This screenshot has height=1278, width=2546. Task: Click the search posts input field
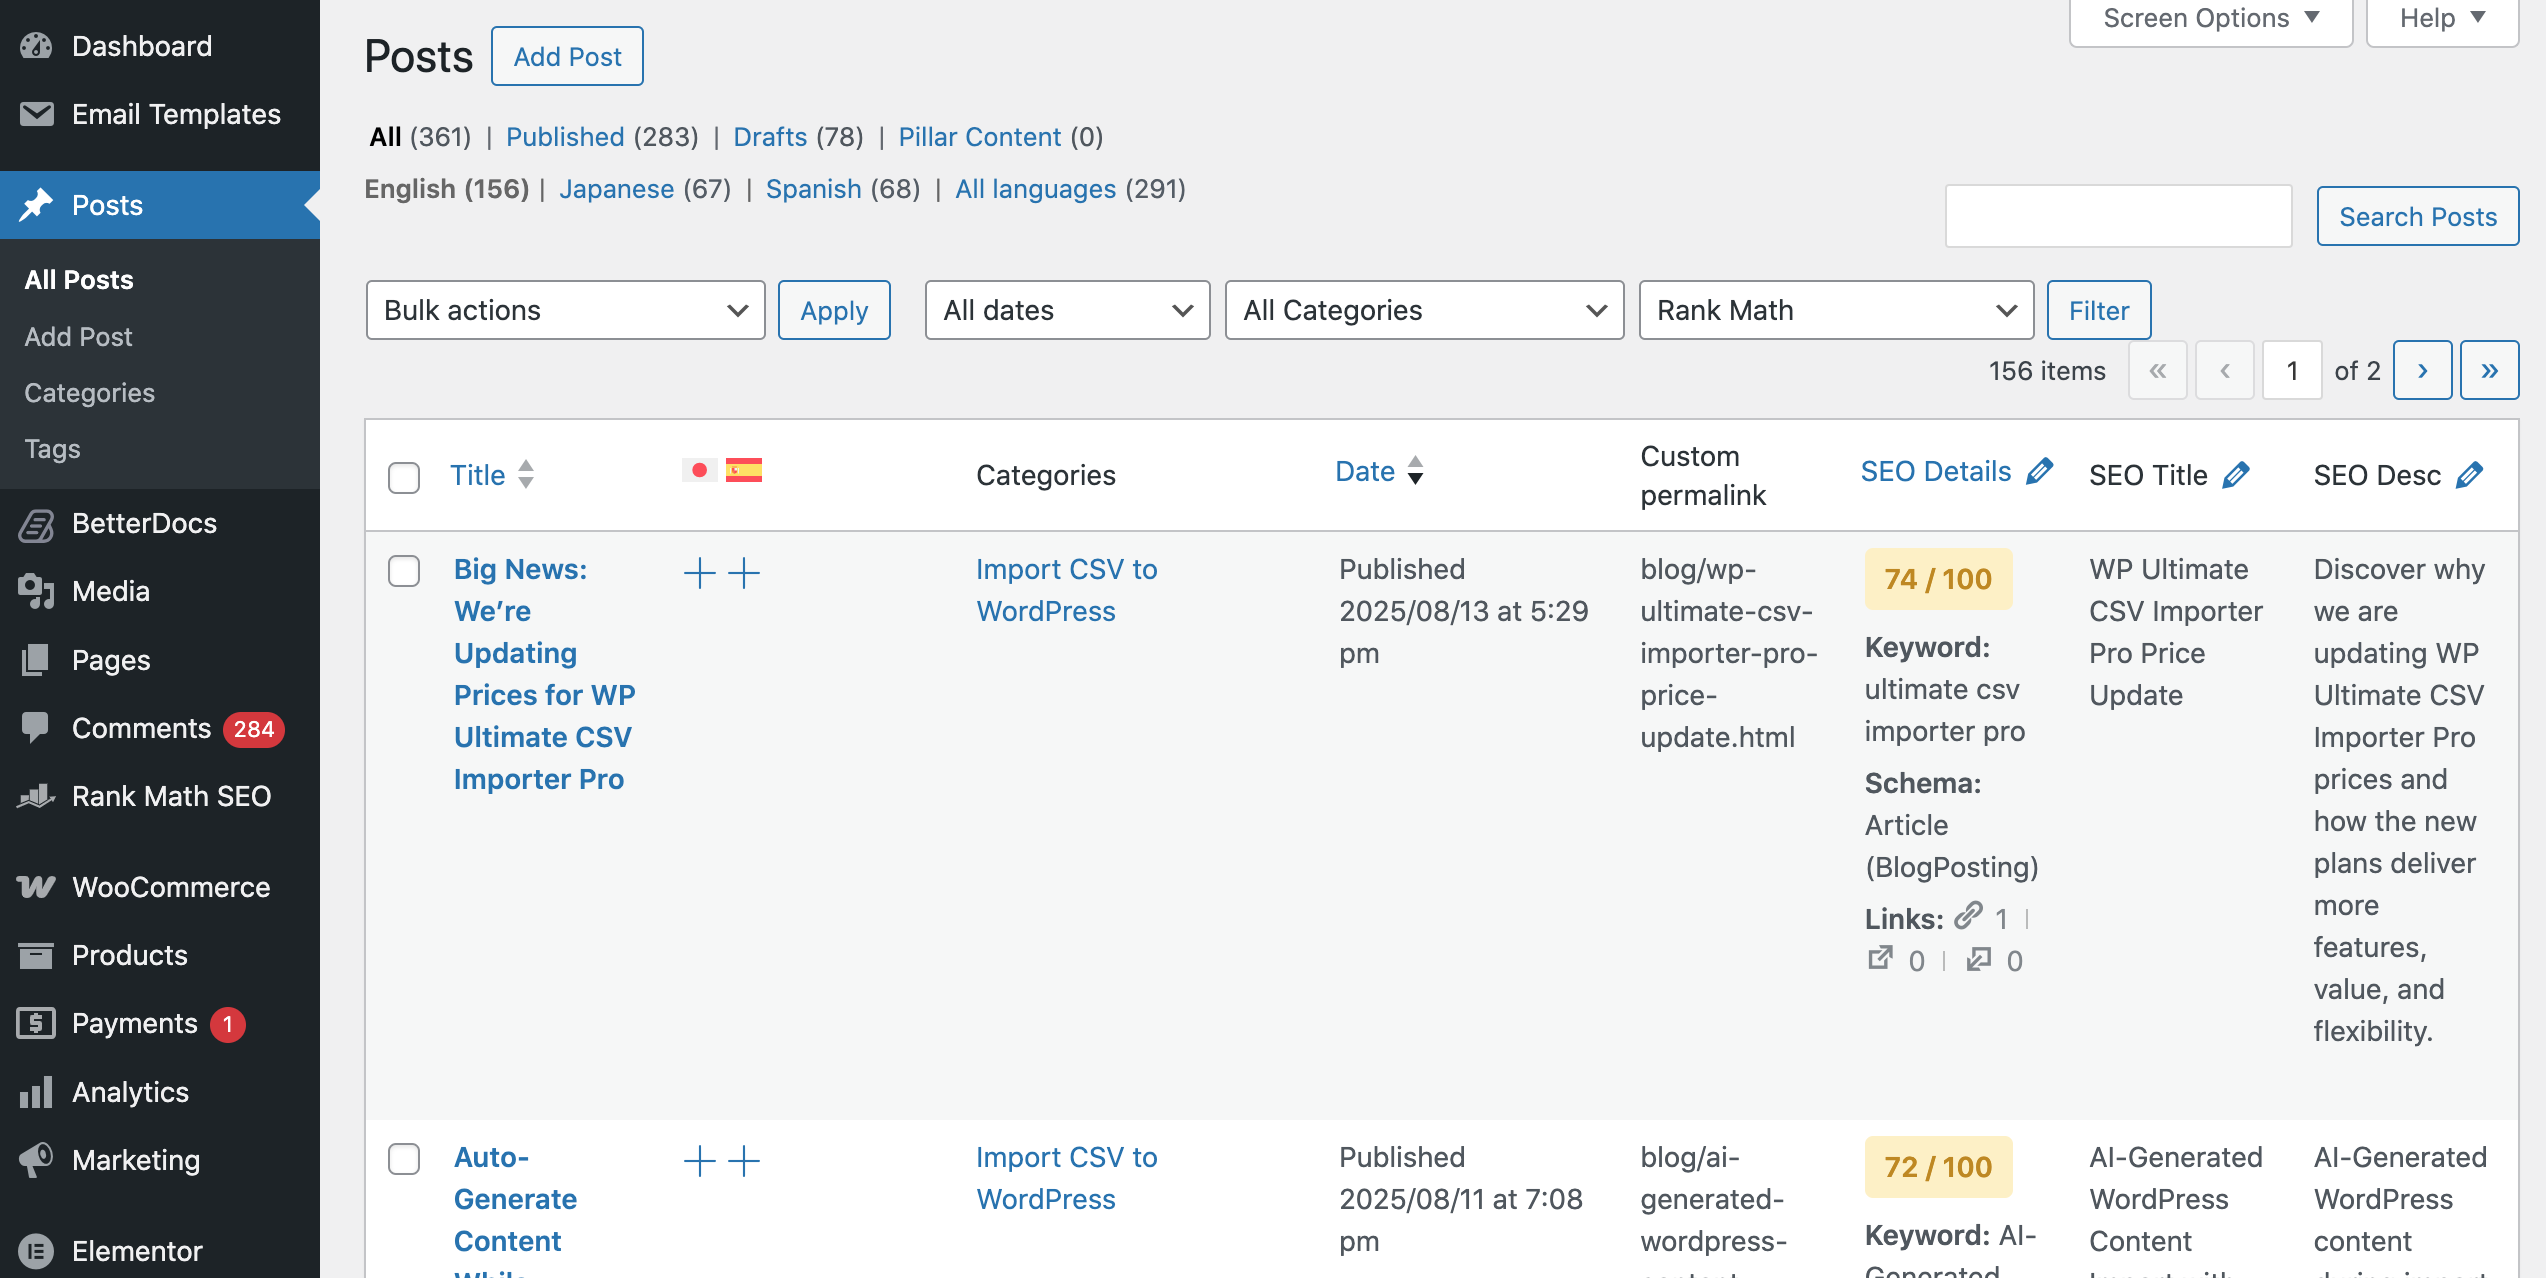[2118, 216]
